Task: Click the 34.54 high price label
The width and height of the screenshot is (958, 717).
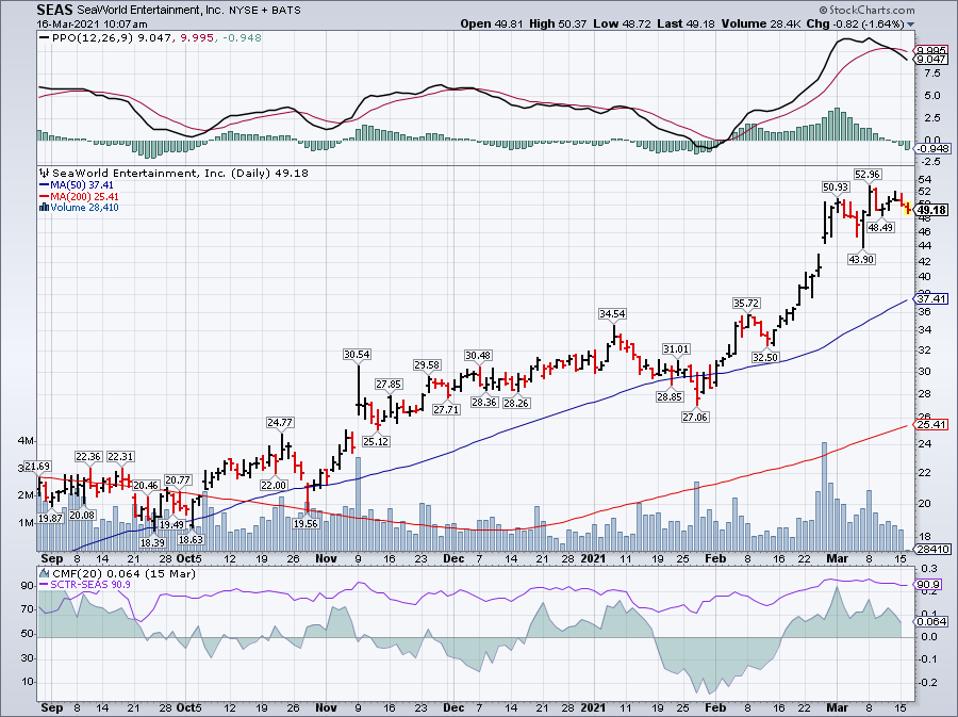Action: [x=612, y=314]
